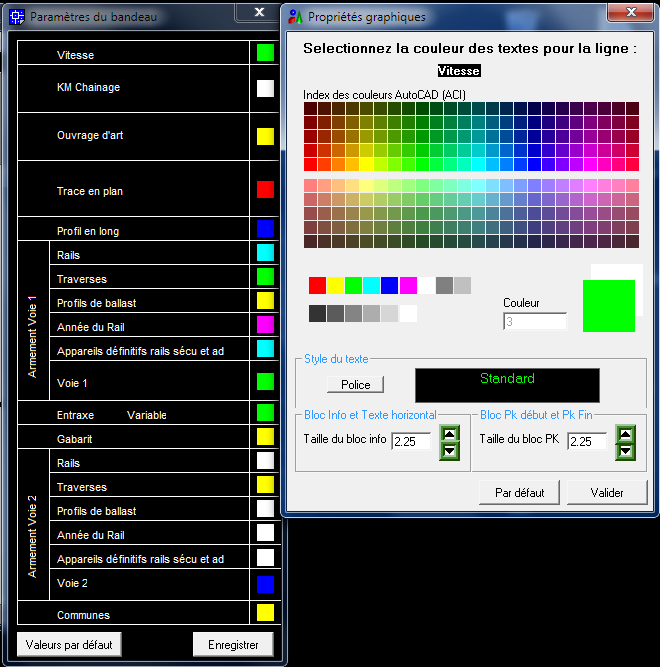Image resolution: width=660 pixels, height=667 pixels.
Task: Click the Armement Voie 1 vertical header
Action: [x=33, y=336]
